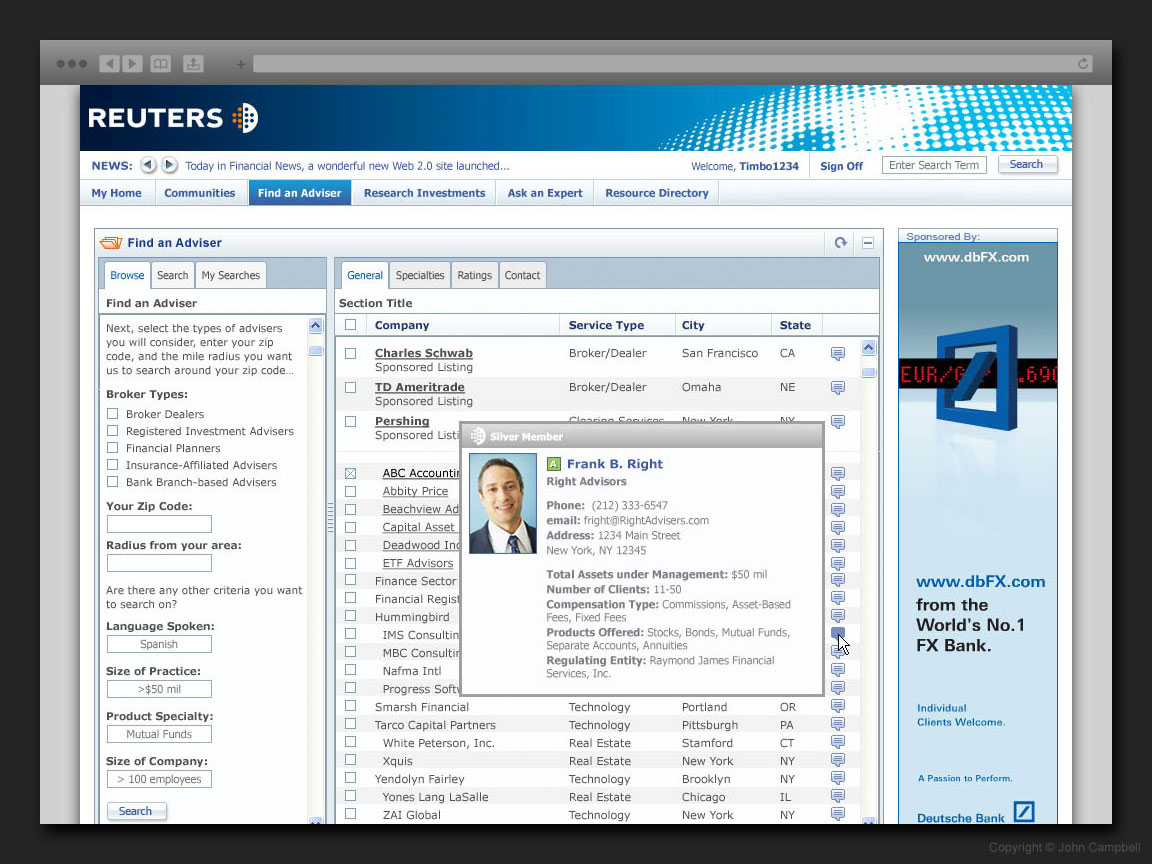Viewport: 1152px width, 864px height.
Task: Check Insurance-Affiliated Advisers checkbox
Action: click(x=112, y=464)
